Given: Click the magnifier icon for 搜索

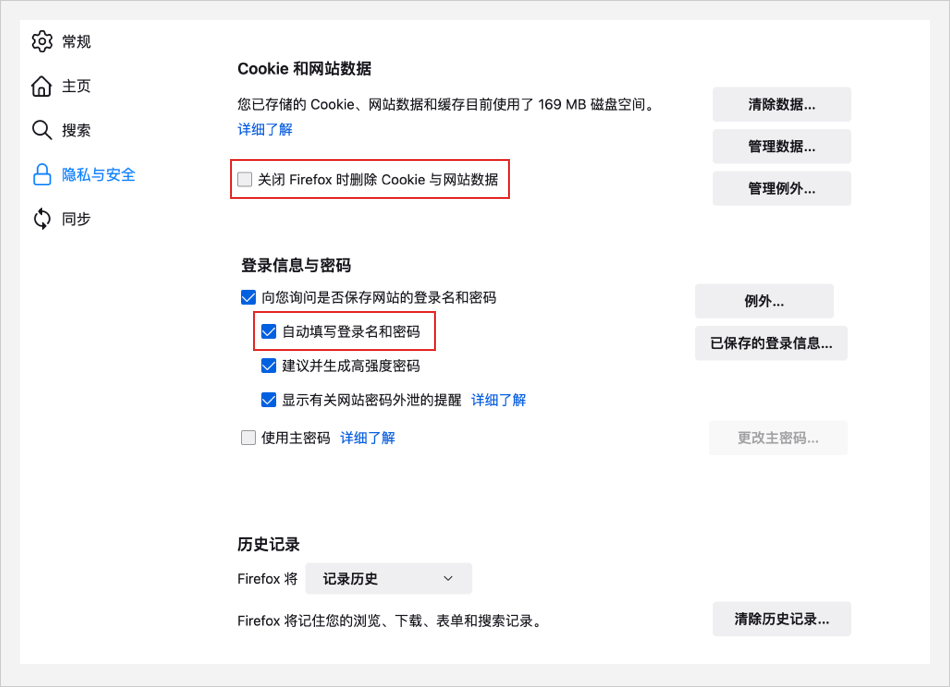Looking at the screenshot, I should (42, 130).
